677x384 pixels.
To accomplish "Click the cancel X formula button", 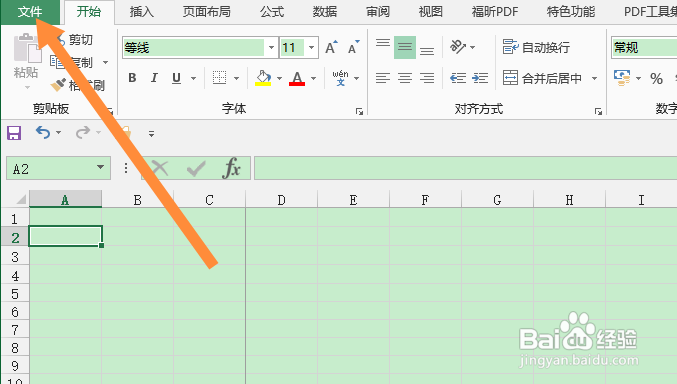I will pos(161,168).
